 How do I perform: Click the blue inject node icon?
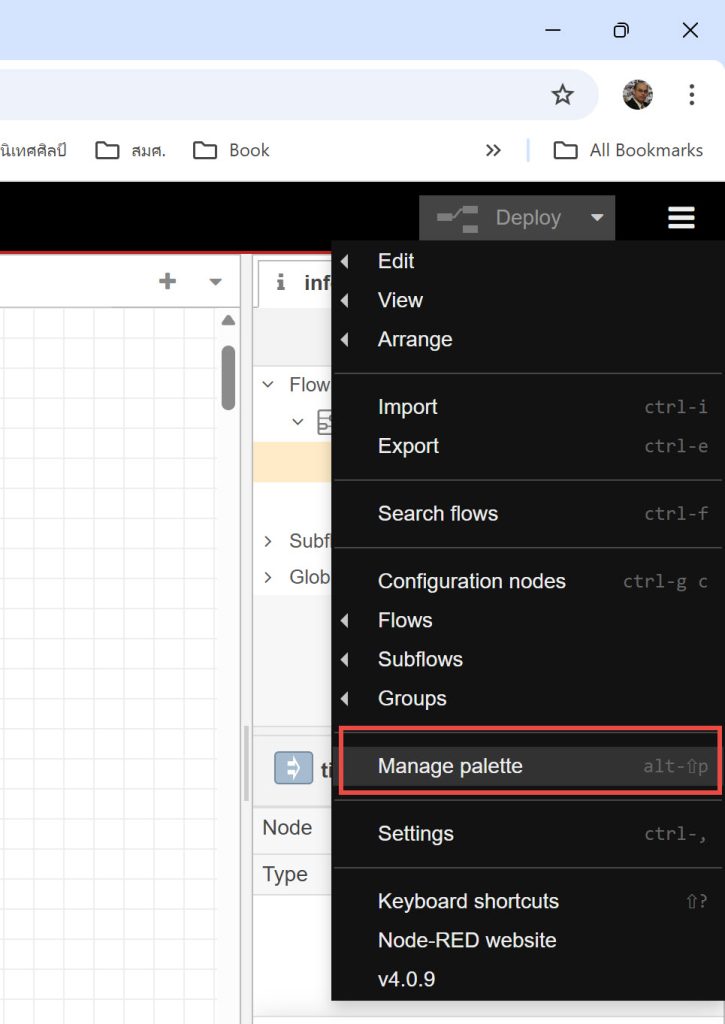pyautogui.click(x=293, y=767)
